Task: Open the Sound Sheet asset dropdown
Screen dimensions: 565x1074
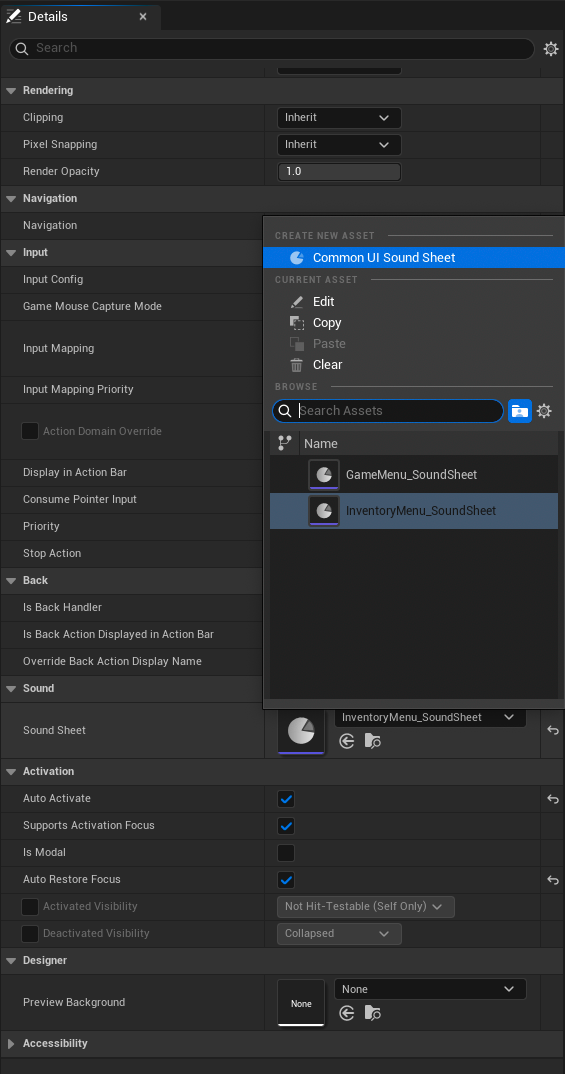Action: (x=430, y=717)
